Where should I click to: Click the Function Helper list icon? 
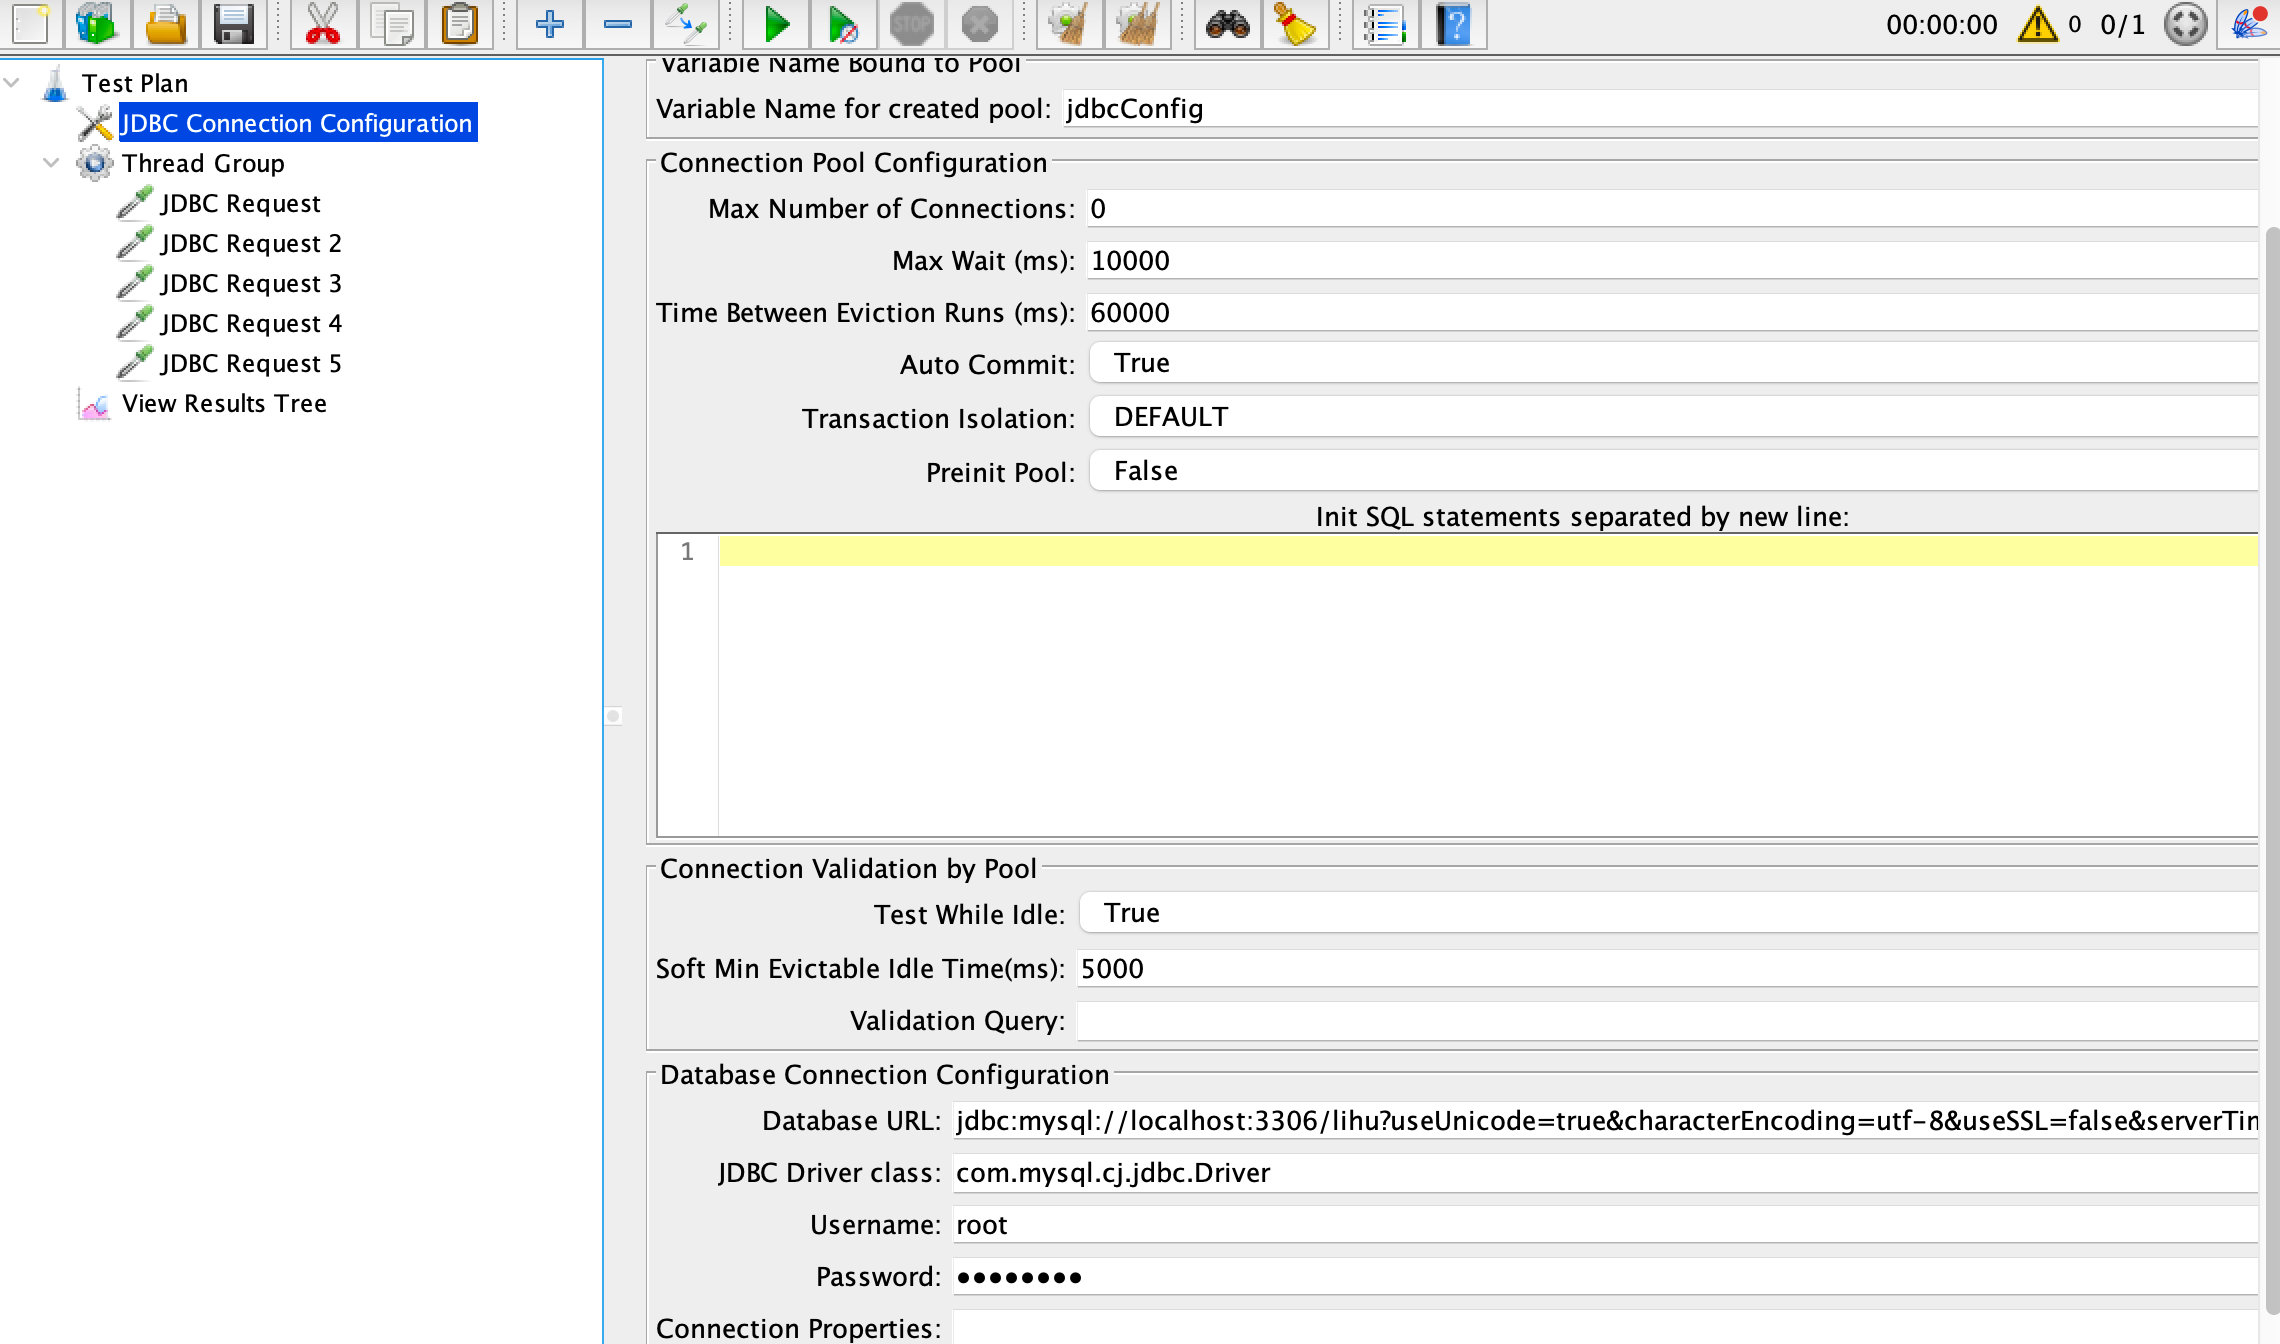pos(1385,24)
